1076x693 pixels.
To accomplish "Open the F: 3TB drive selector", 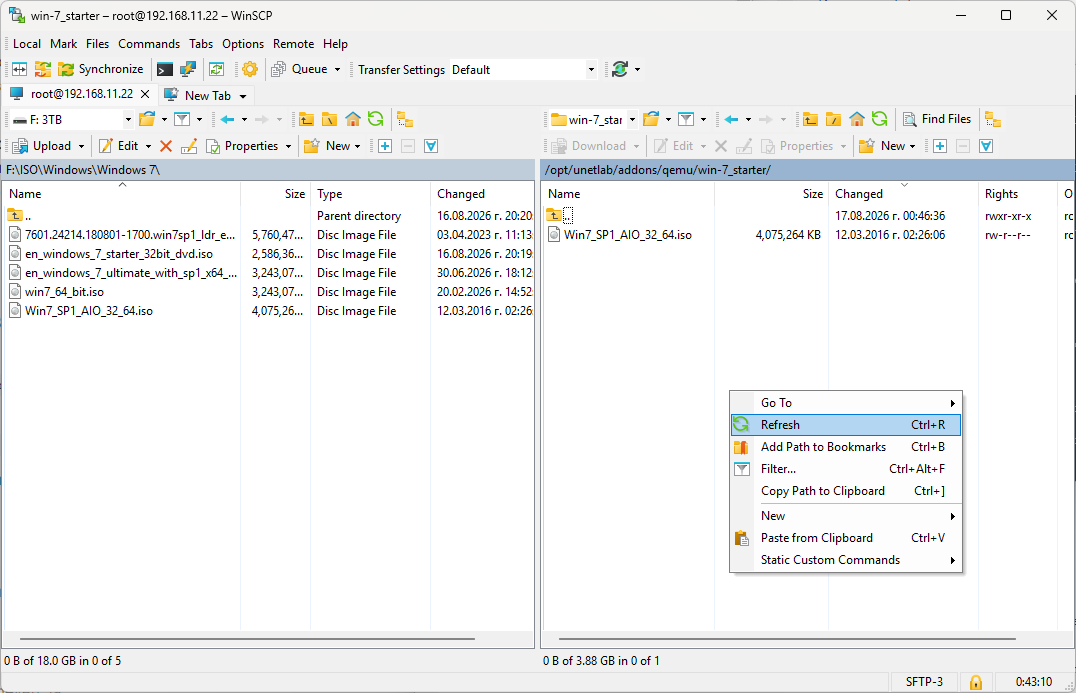I will tap(71, 120).
